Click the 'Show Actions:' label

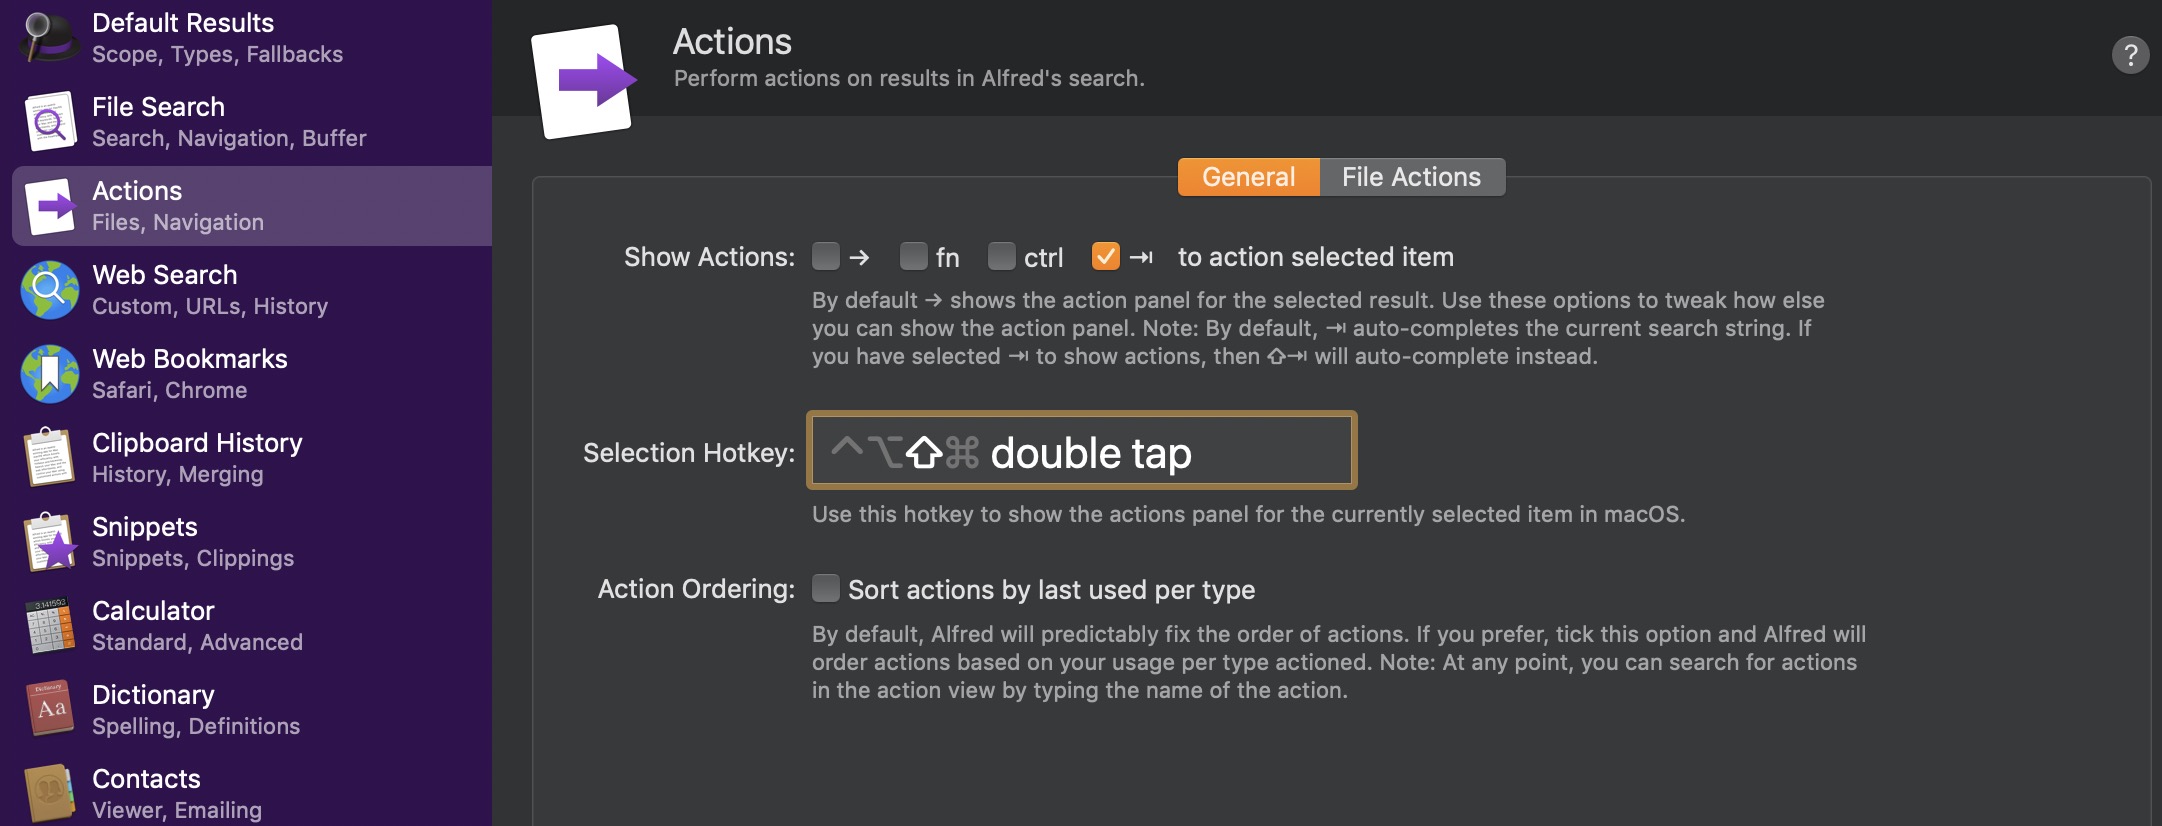click(709, 257)
